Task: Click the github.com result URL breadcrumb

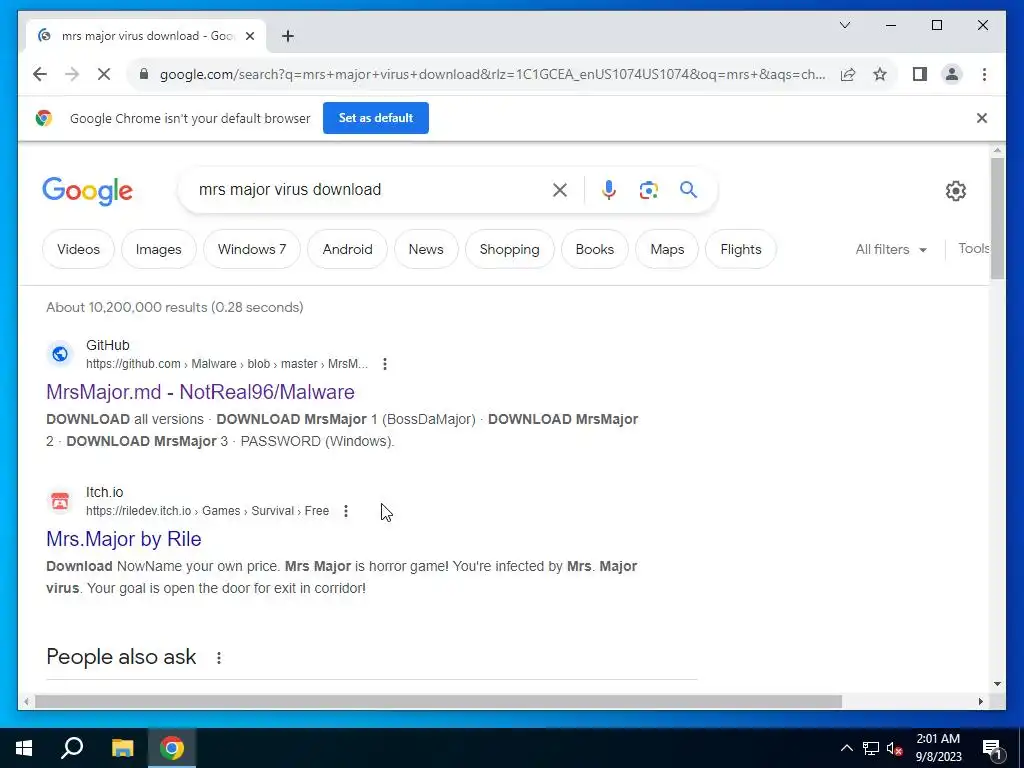Action: click(227, 364)
